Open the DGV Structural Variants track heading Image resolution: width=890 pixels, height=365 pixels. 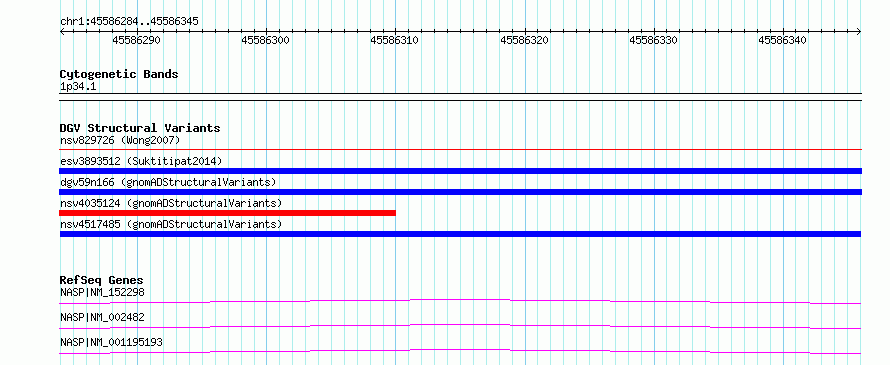pyautogui.click(x=140, y=128)
